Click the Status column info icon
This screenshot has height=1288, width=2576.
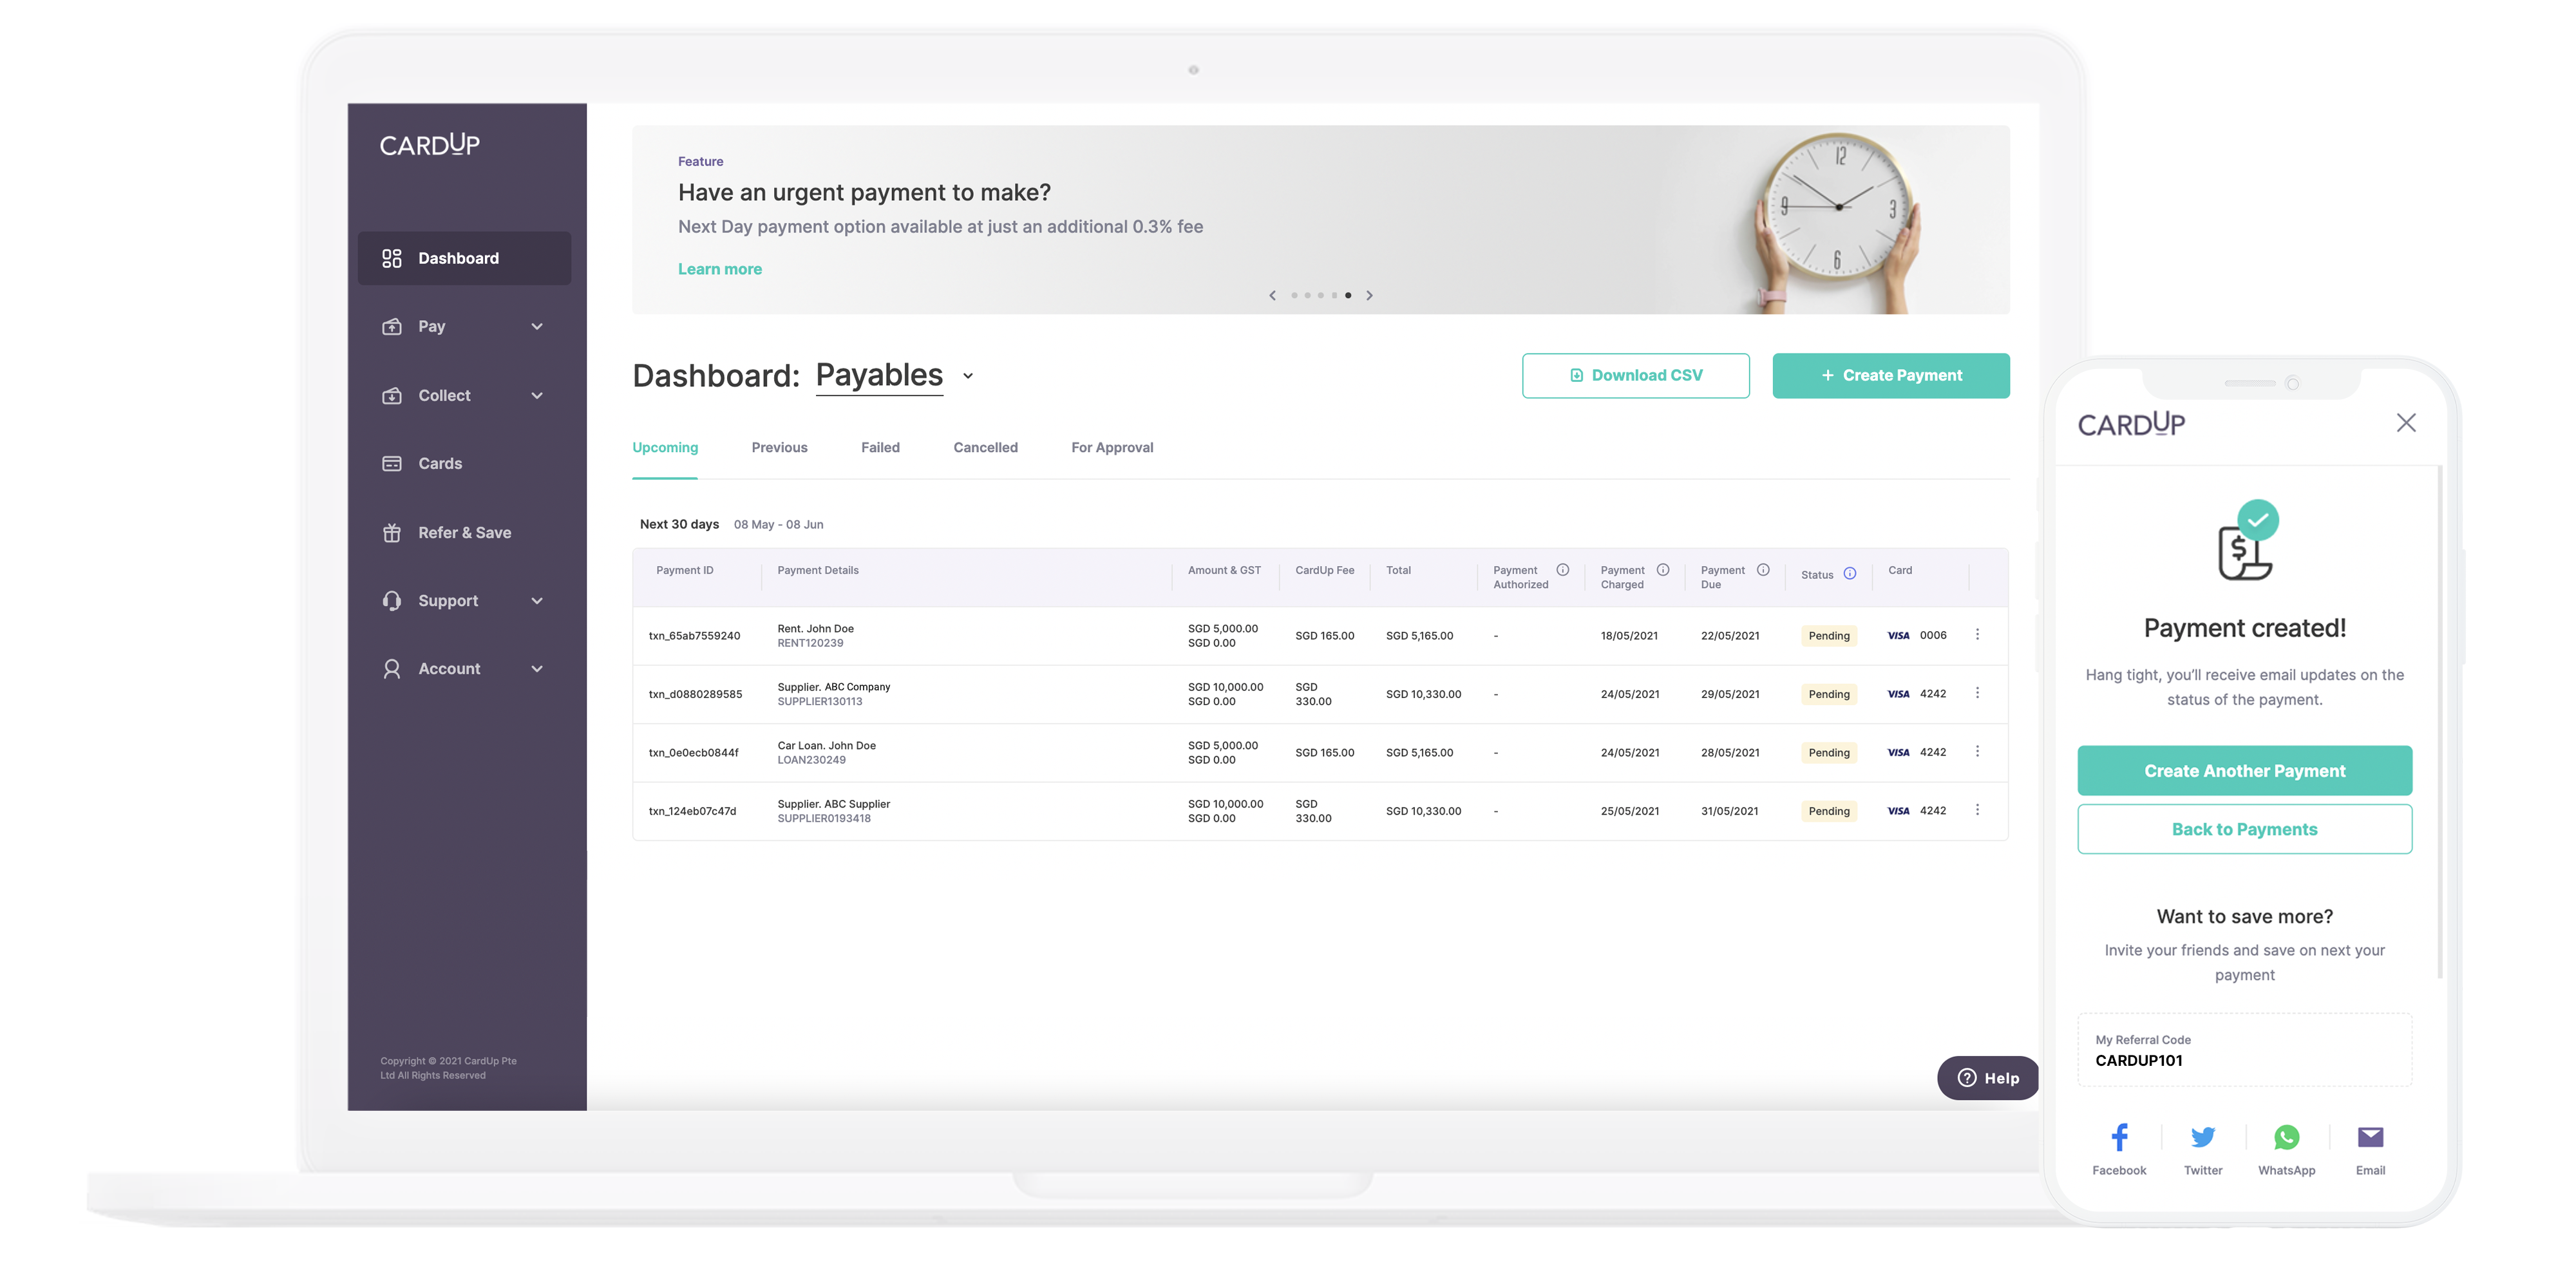tap(1849, 574)
